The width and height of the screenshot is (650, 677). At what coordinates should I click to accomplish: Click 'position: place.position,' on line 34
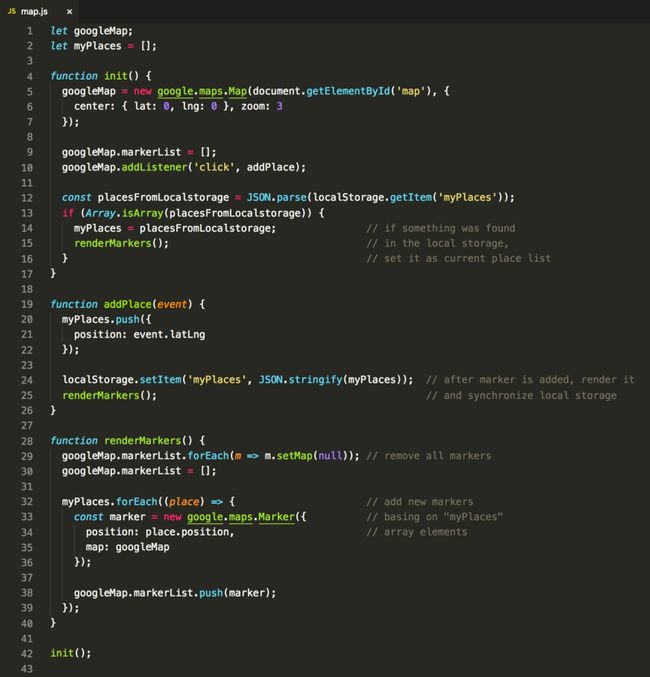pos(160,532)
